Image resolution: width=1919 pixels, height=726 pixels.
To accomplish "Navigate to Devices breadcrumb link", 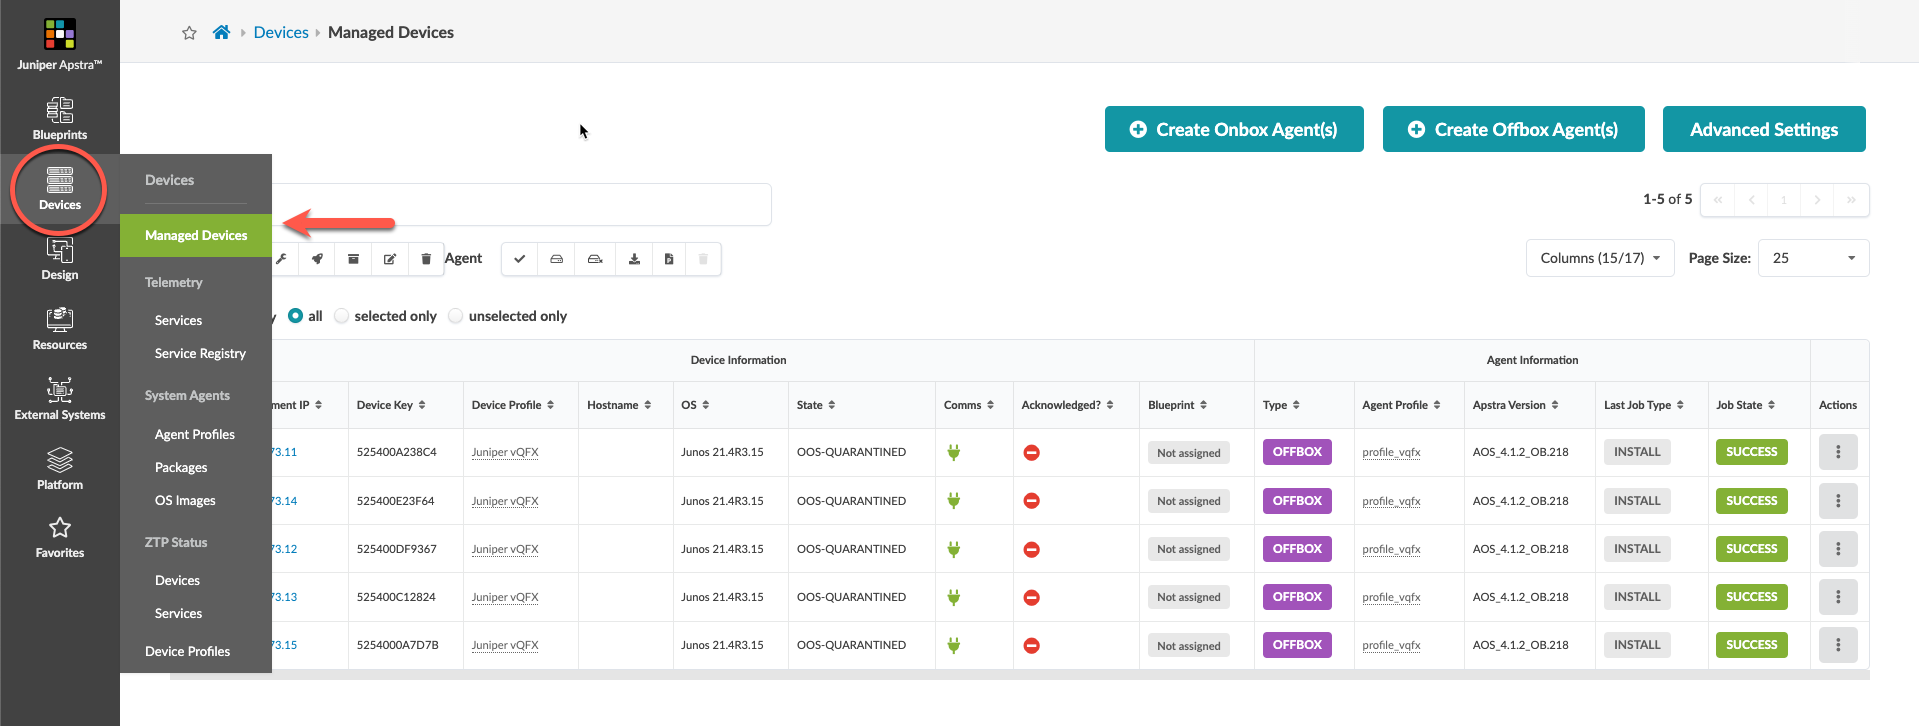I will (x=281, y=32).
